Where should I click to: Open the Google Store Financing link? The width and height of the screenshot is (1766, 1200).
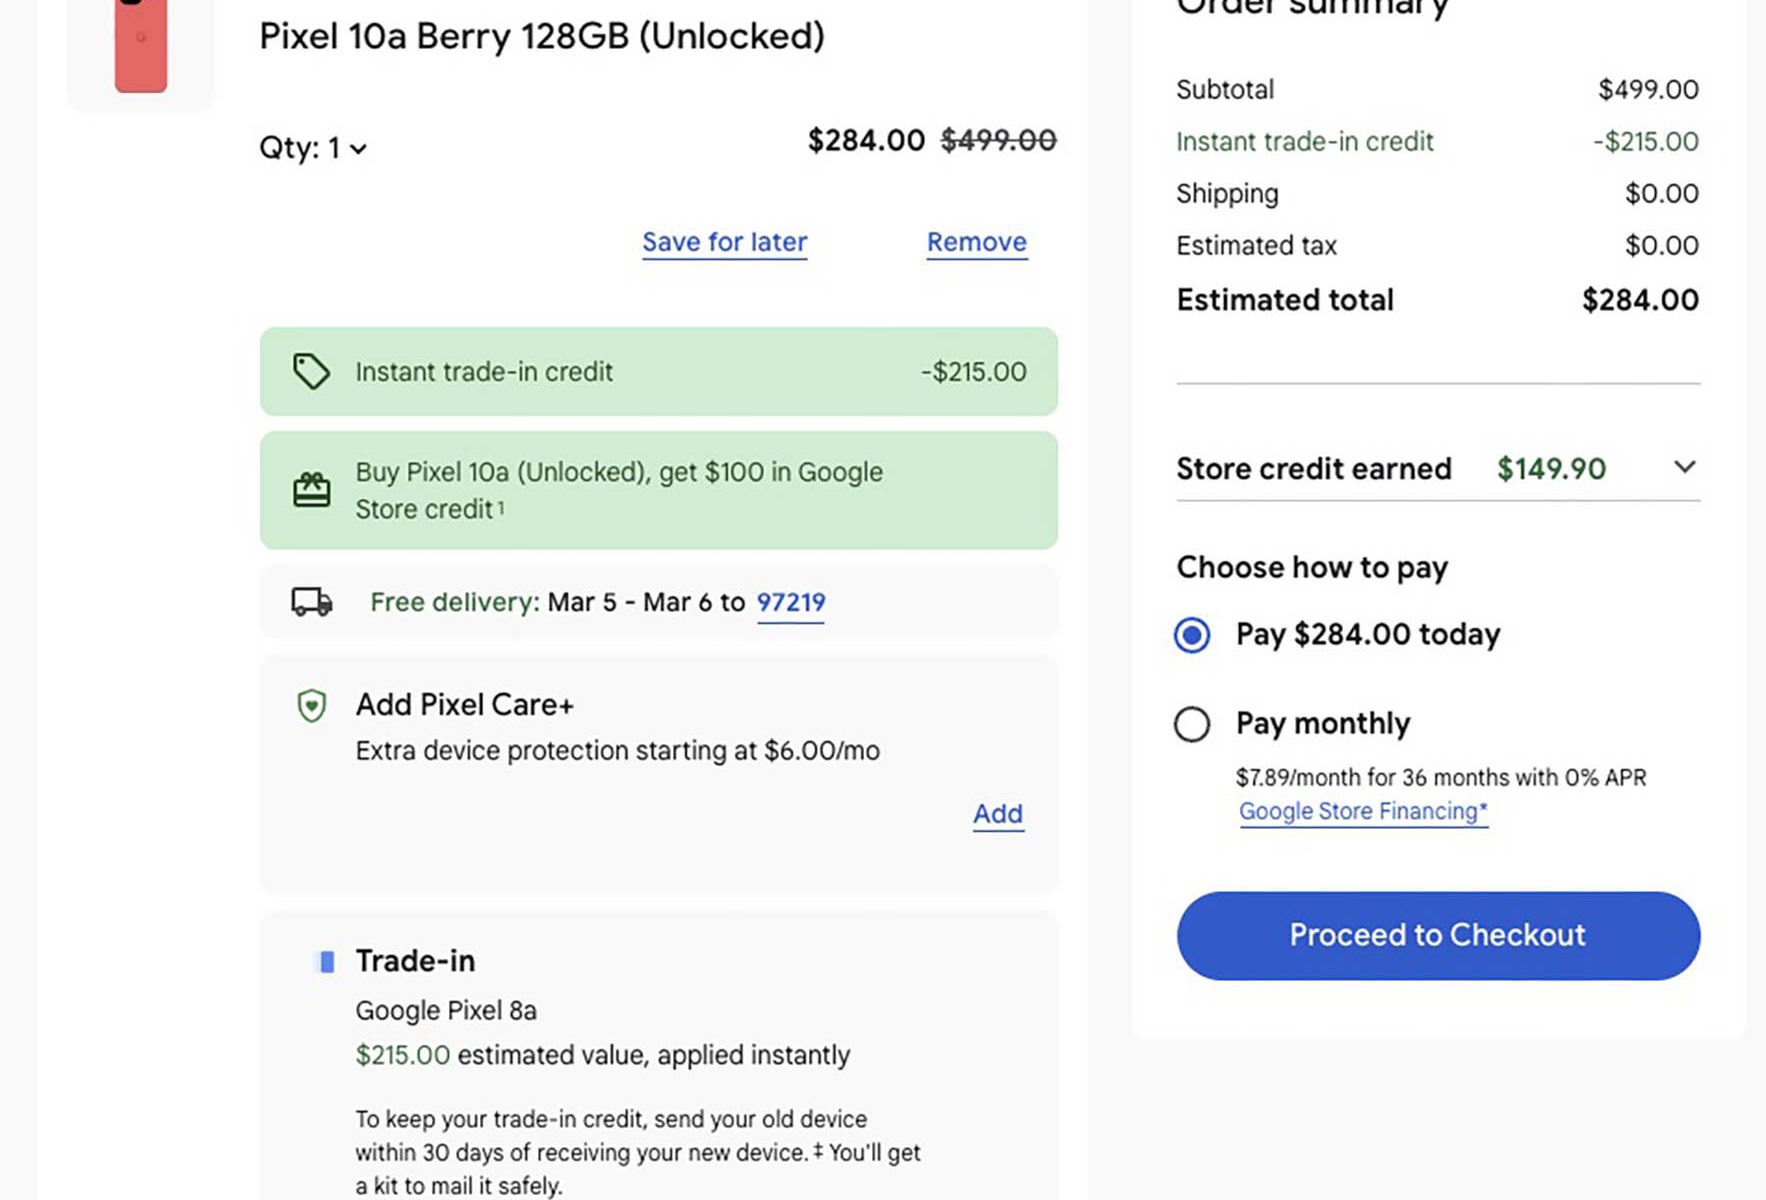[1363, 811]
